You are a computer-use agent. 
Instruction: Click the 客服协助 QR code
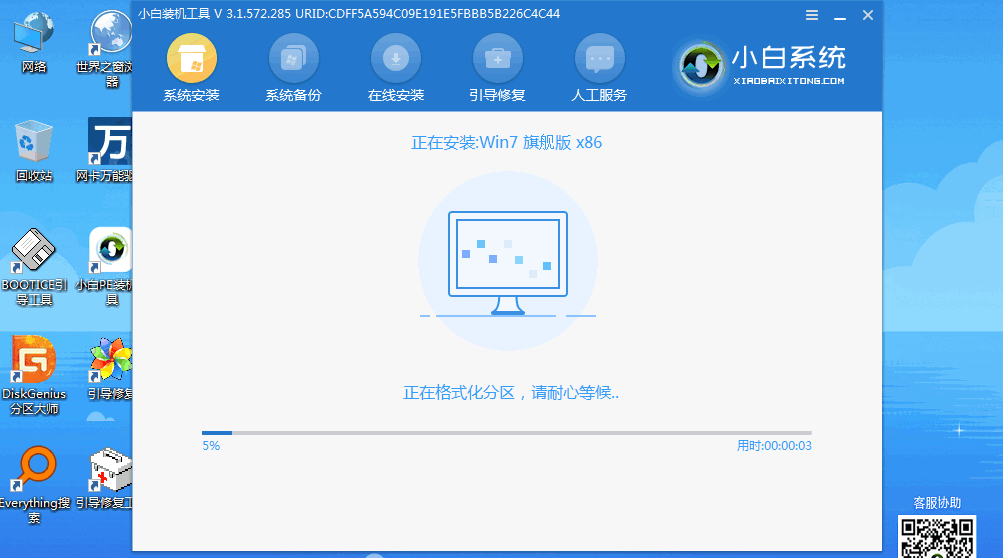click(936, 536)
